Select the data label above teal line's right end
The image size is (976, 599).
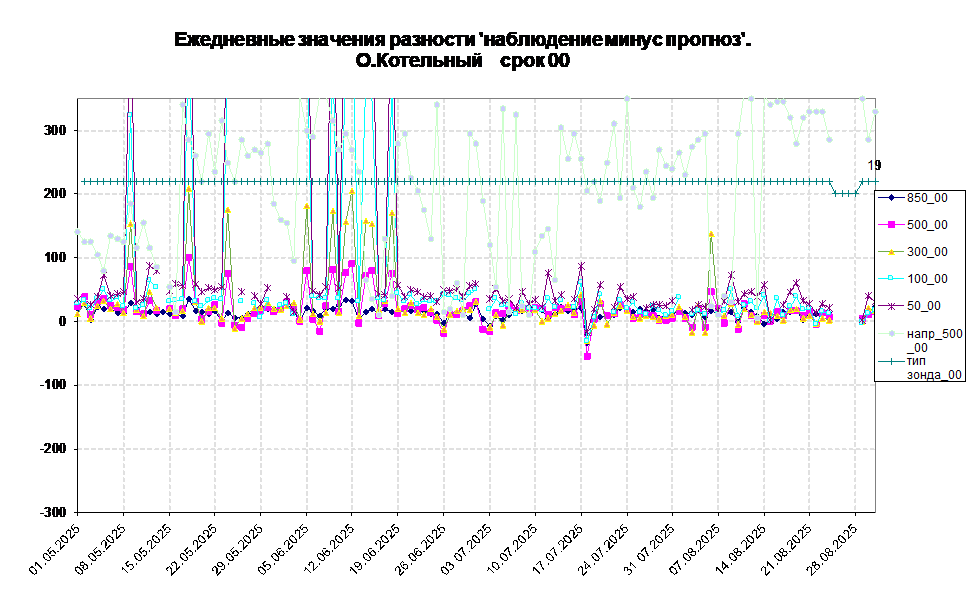coord(872,166)
